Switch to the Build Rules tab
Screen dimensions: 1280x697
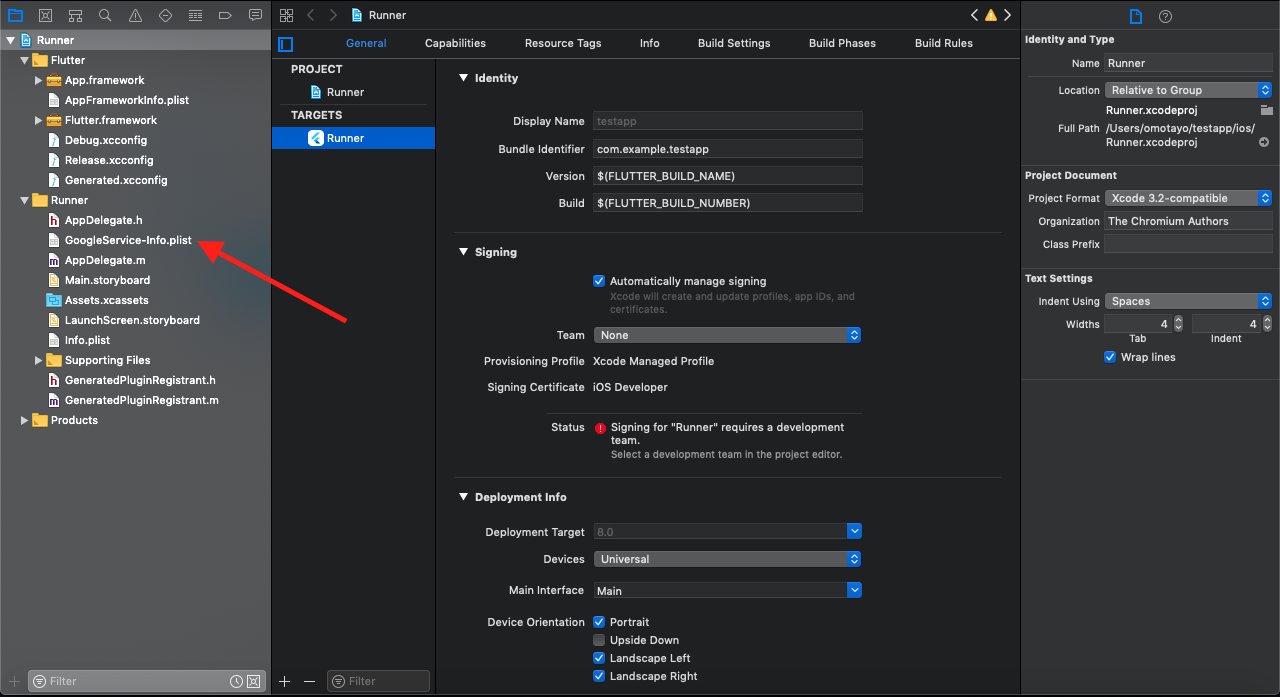(x=944, y=43)
